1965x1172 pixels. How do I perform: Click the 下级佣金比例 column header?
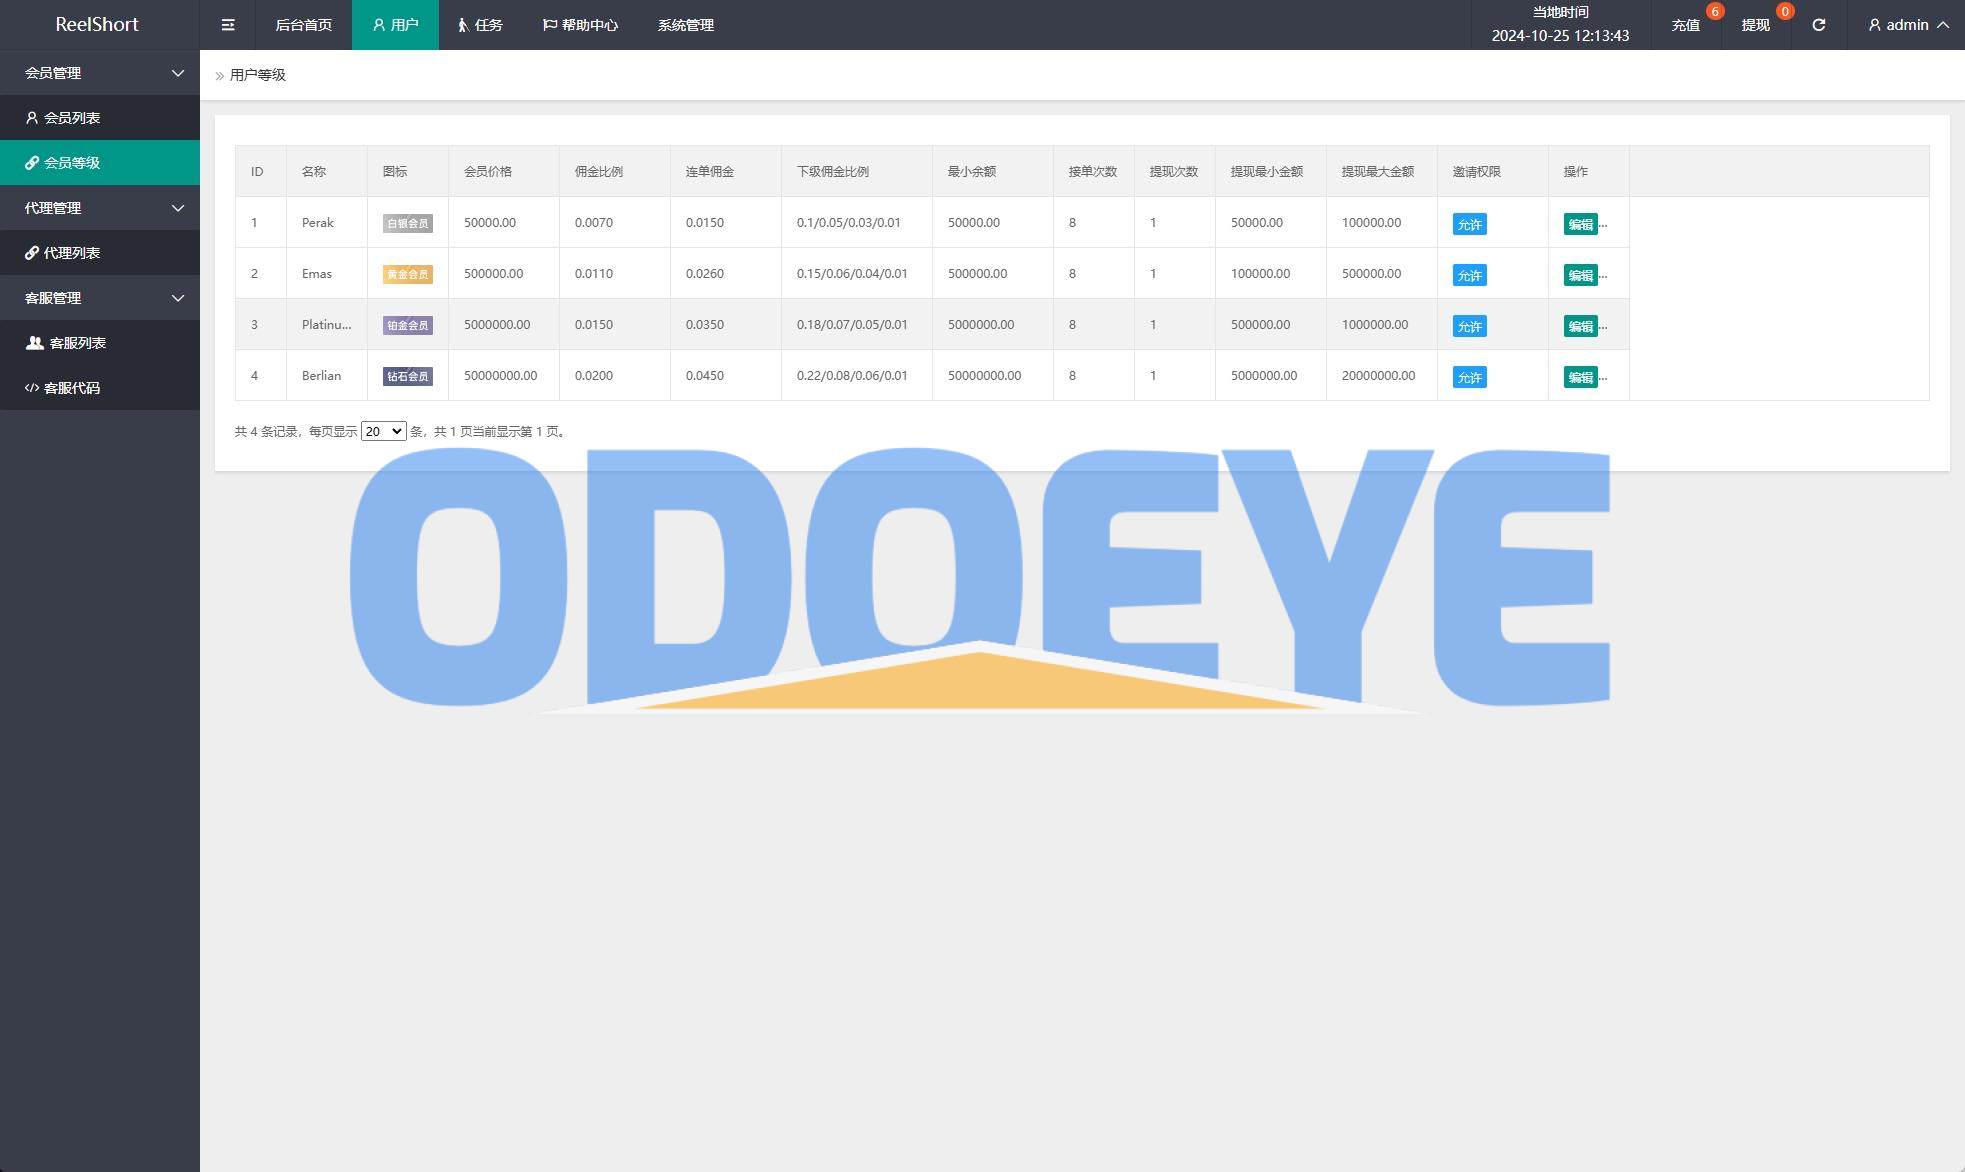pyautogui.click(x=857, y=171)
